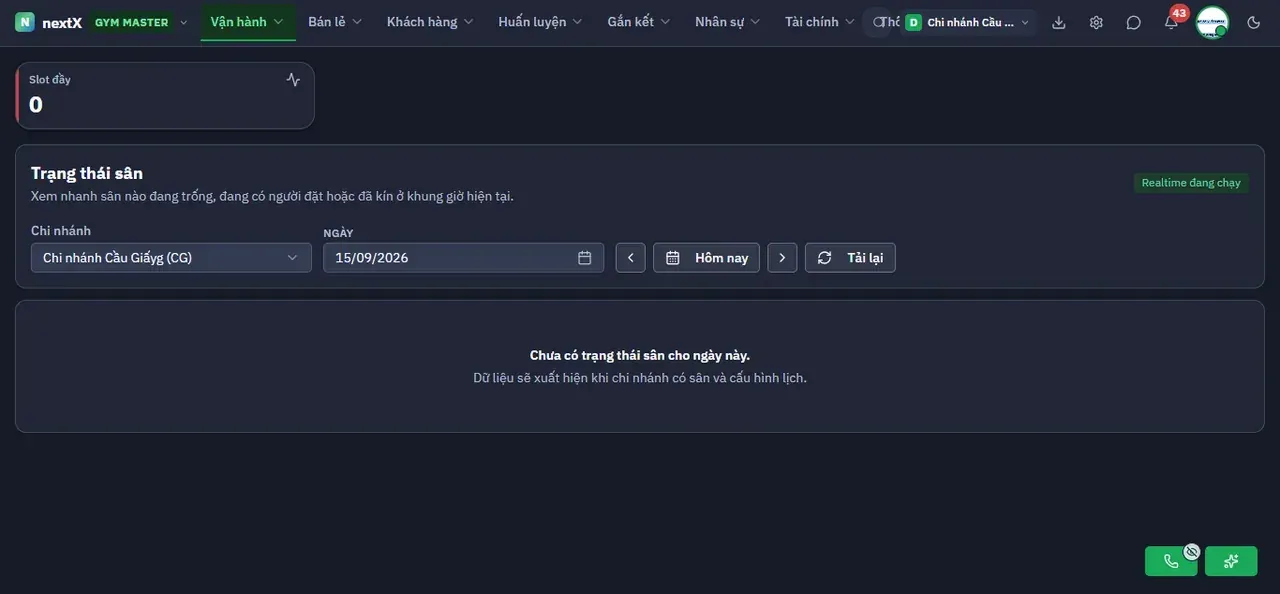
Task: Expand the top-bar branch switcher Chi nhánh Cầu
Action: click(968, 22)
